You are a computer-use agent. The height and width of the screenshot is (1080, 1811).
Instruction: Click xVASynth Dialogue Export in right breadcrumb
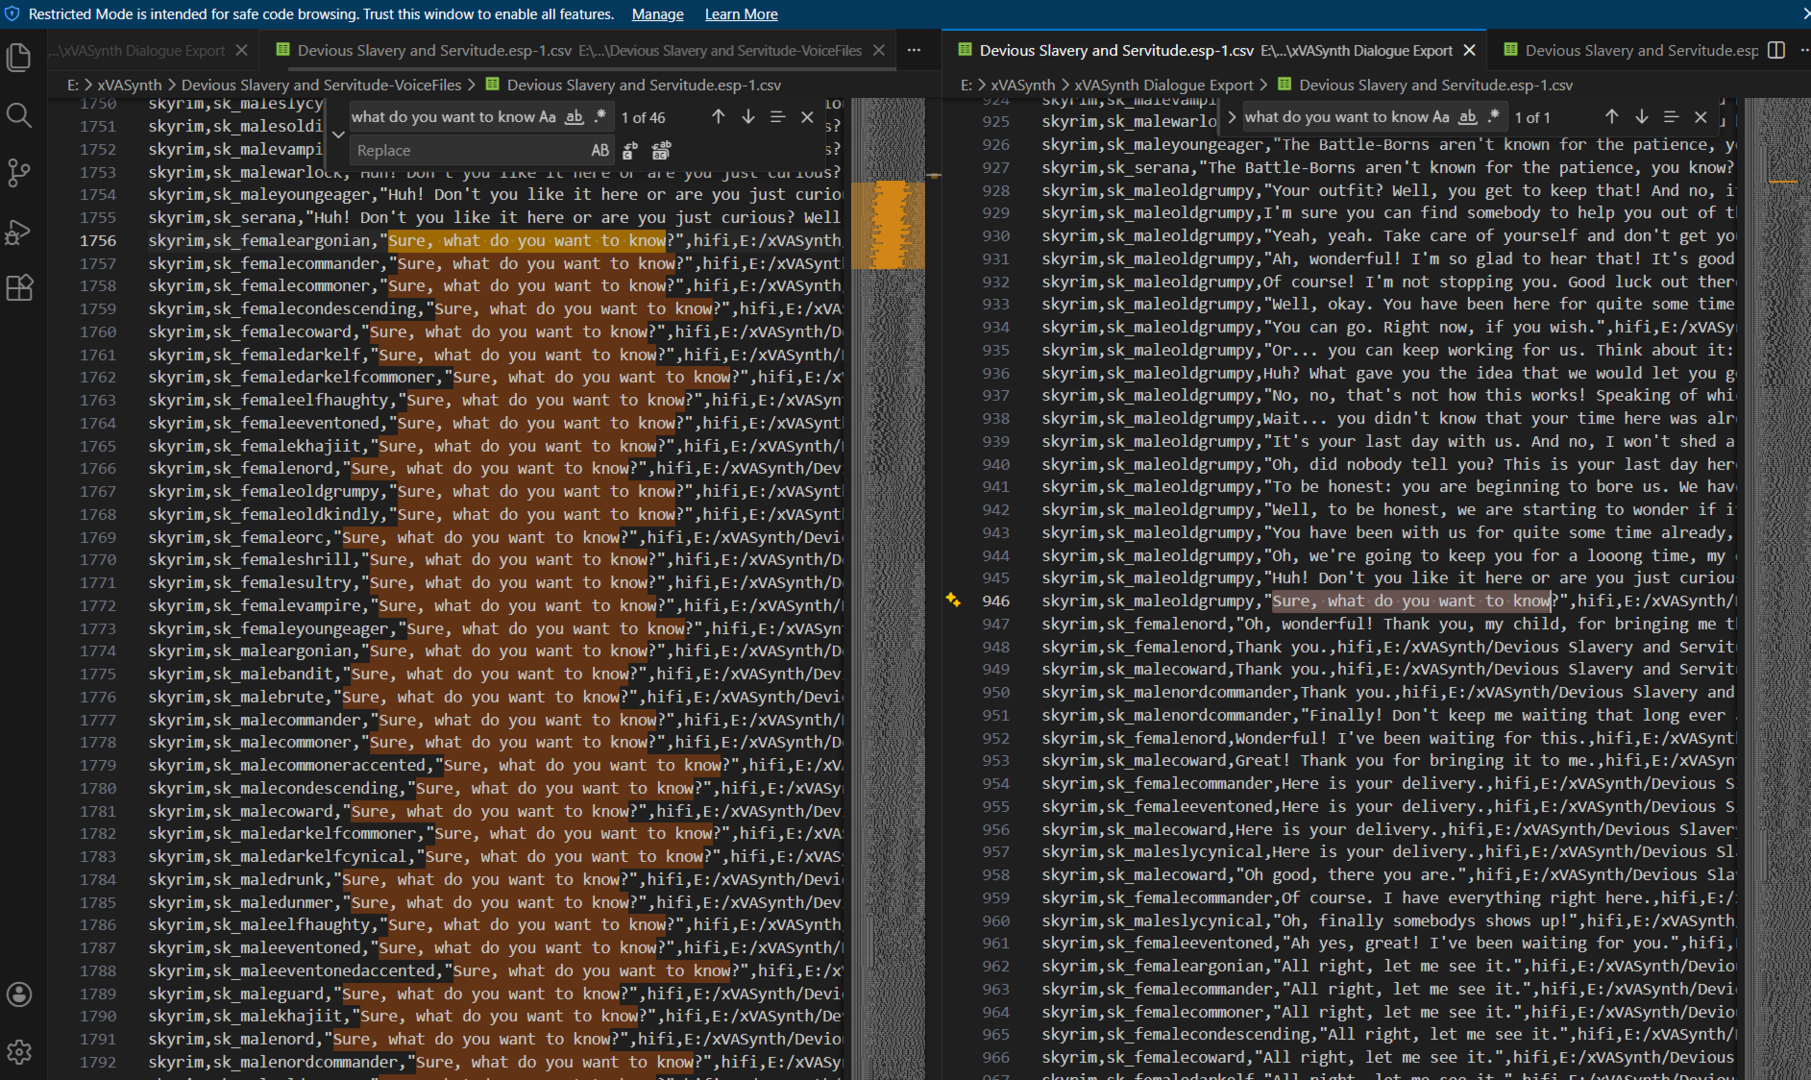[1164, 85]
